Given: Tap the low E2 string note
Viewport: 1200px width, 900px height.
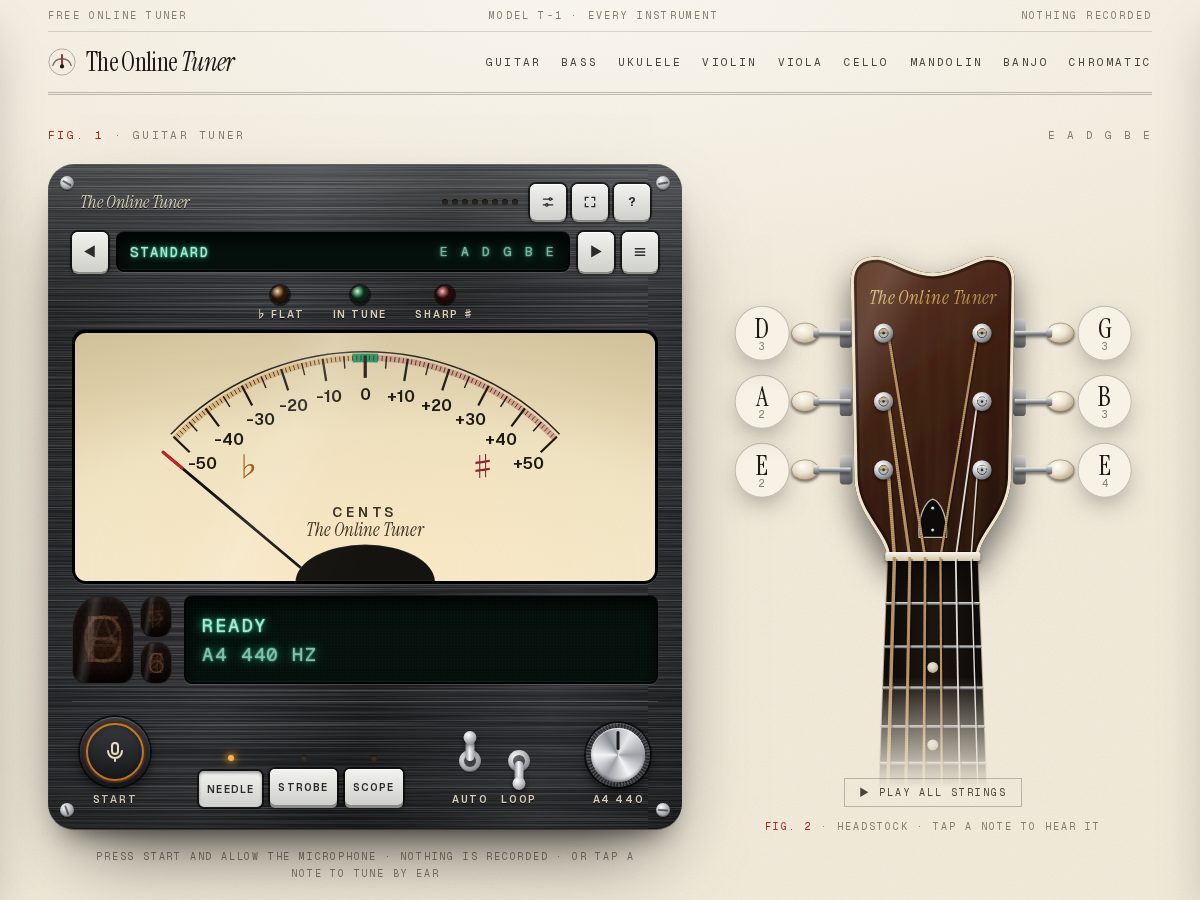Looking at the screenshot, I should tap(762, 469).
